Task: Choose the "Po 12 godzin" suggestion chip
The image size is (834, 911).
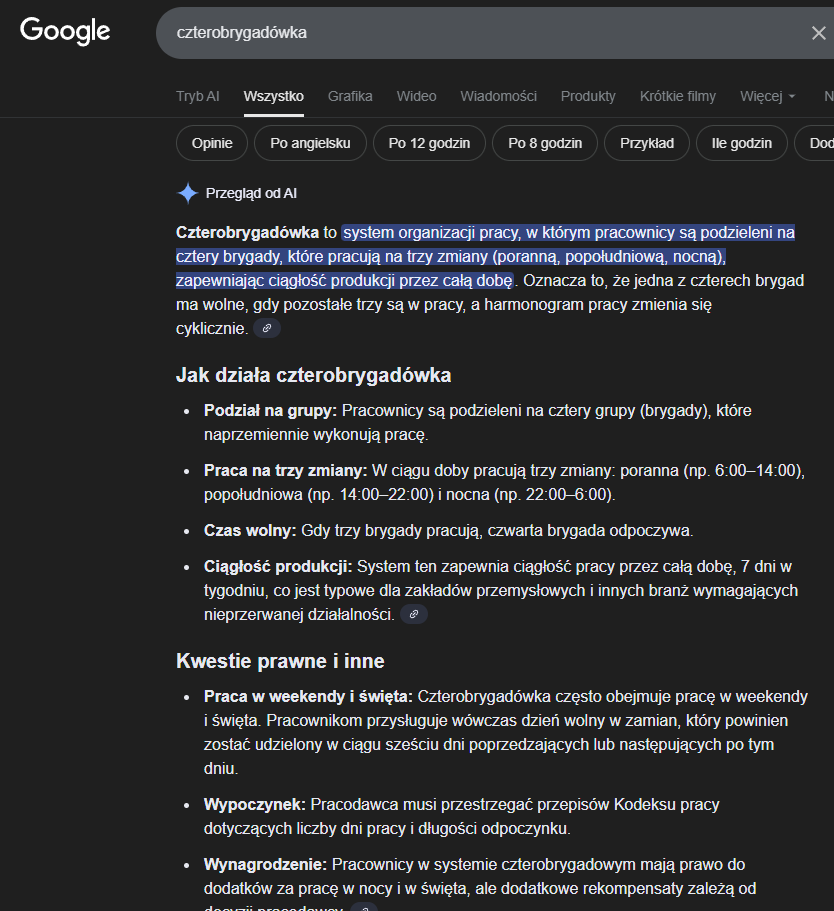Action: tap(429, 143)
